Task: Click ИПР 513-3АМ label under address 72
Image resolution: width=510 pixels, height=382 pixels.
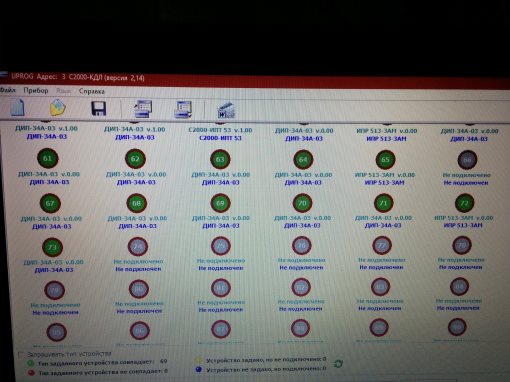Action: 463,225
